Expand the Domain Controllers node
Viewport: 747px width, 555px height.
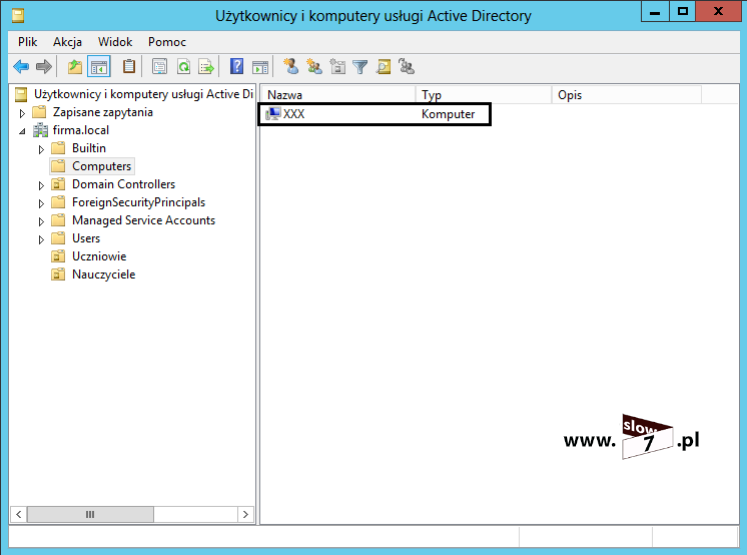pyautogui.click(x=42, y=185)
